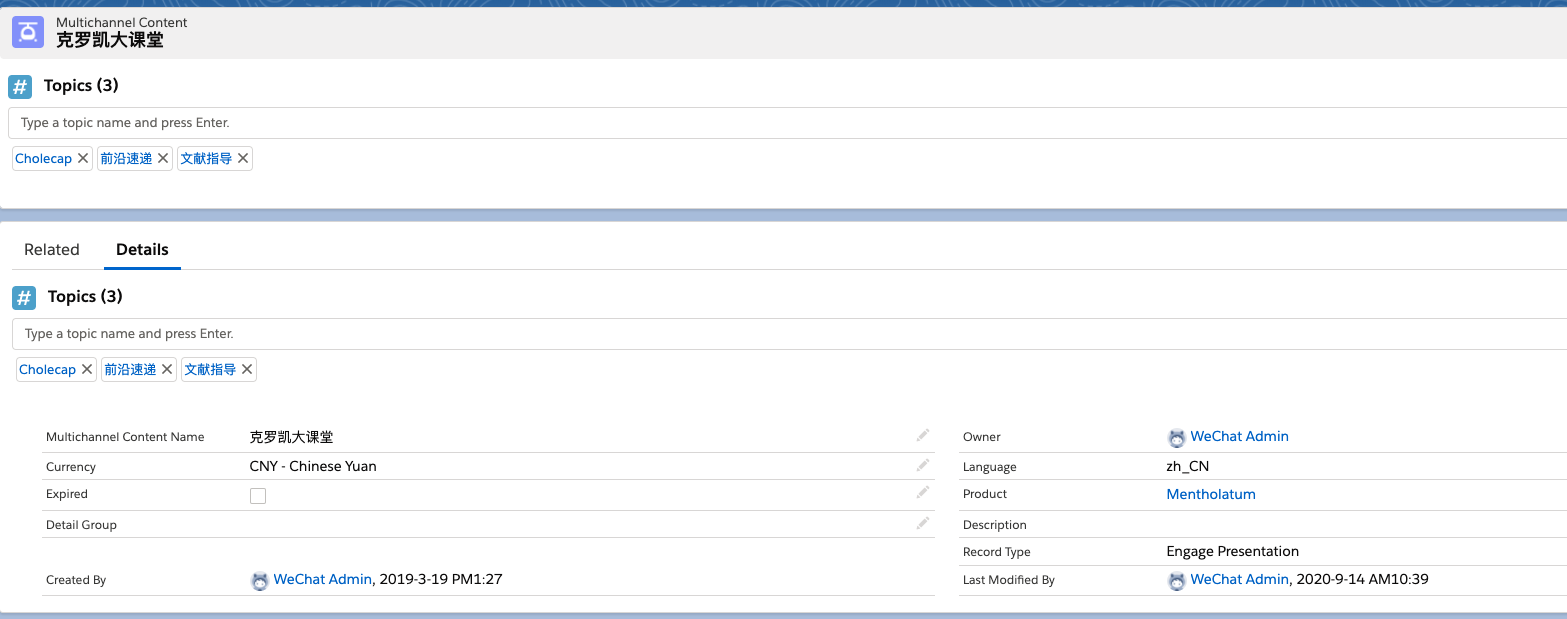This screenshot has width=1567, height=619.
Task: Open 前沿速递 topic link in upper Topics panel
Action: point(126,158)
